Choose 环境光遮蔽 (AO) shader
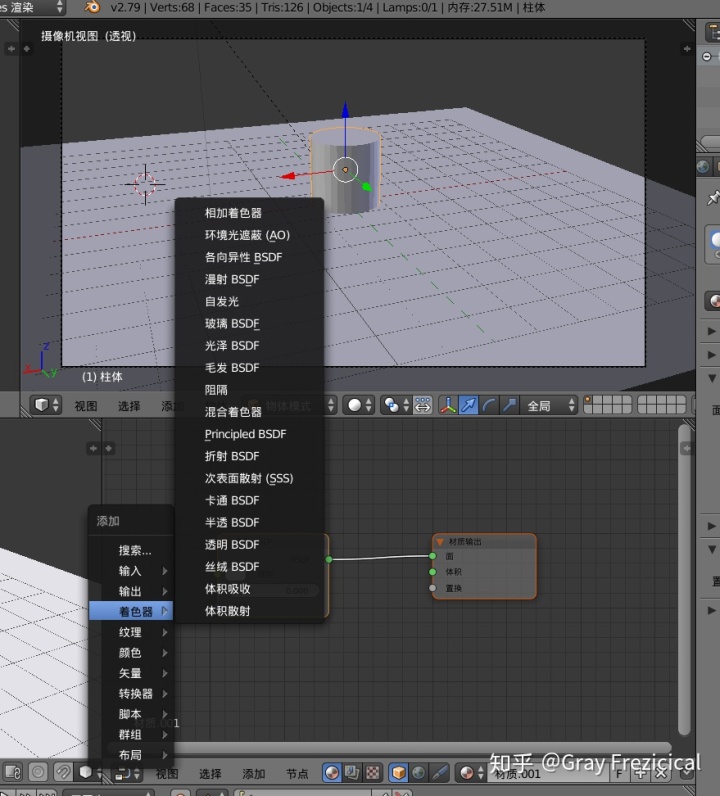This screenshot has height=796, width=720. (249, 235)
